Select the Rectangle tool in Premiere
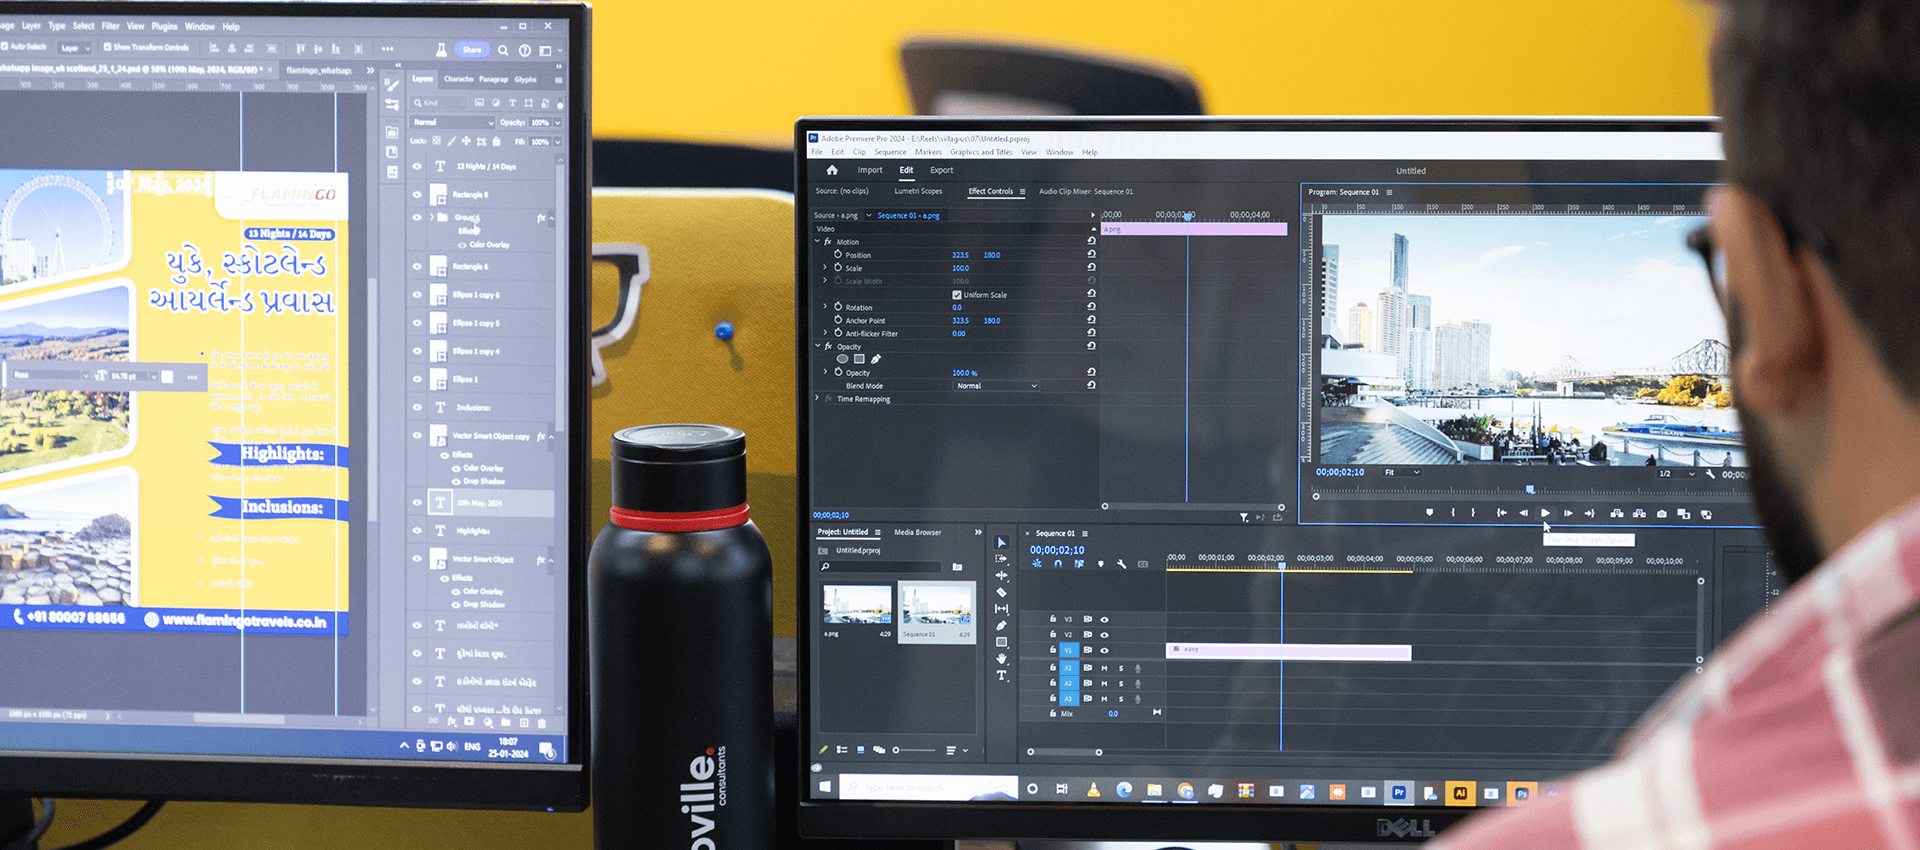The height and width of the screenshot is (850, 1920). [x=1002, y=642]
